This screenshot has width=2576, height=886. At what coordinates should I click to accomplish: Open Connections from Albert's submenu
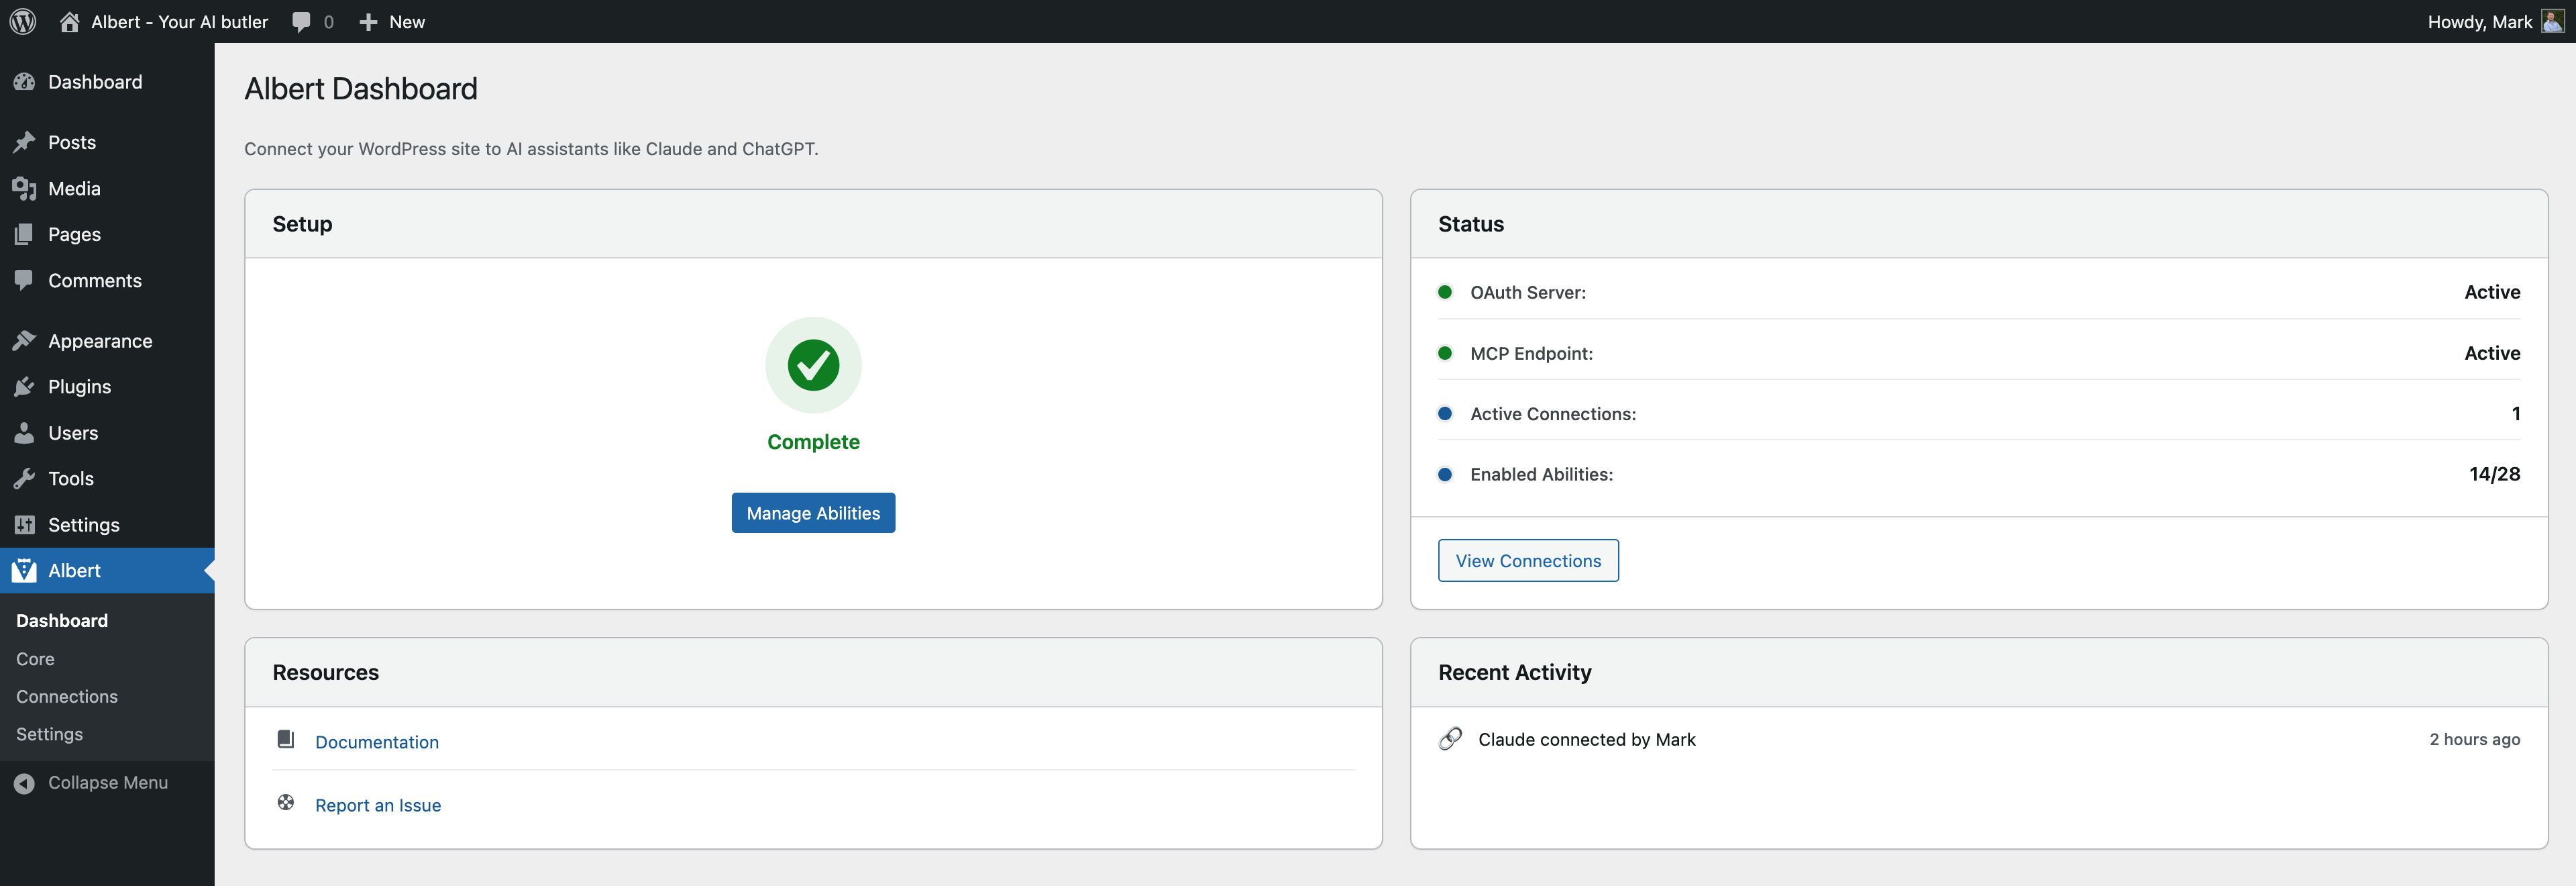tap(66, 696)
